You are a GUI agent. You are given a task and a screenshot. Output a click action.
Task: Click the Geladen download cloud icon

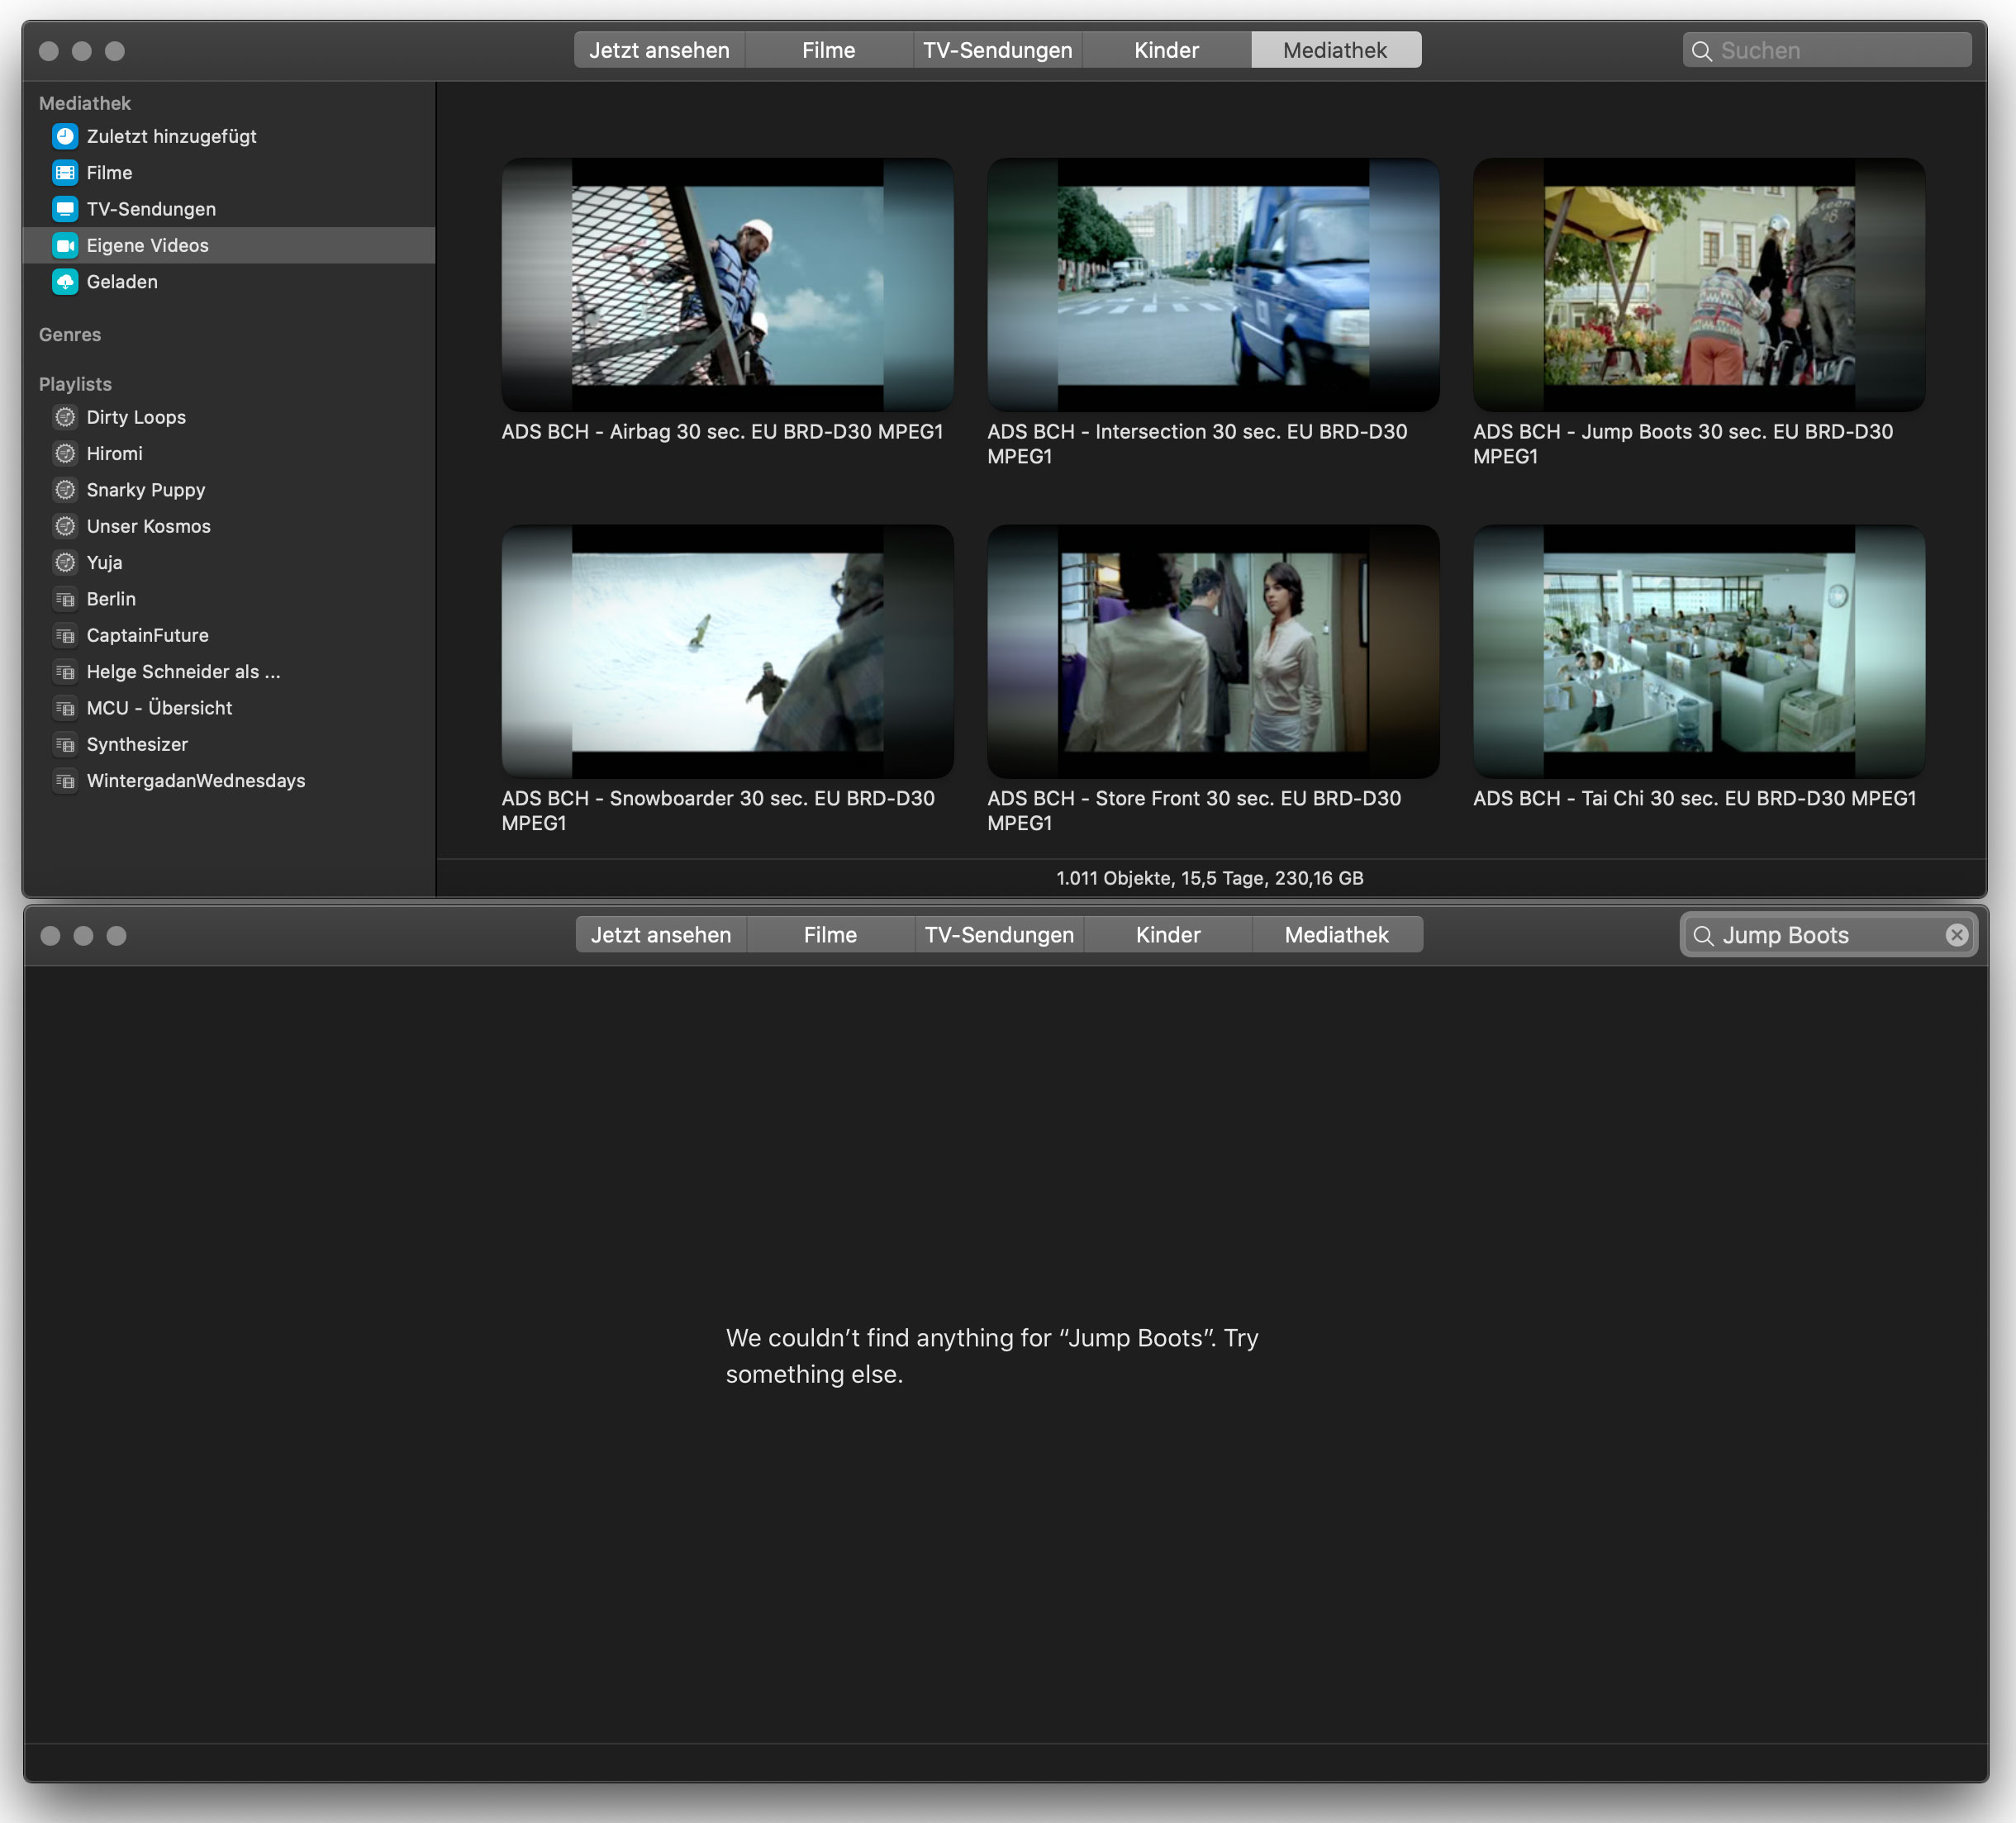click(65, 282)
